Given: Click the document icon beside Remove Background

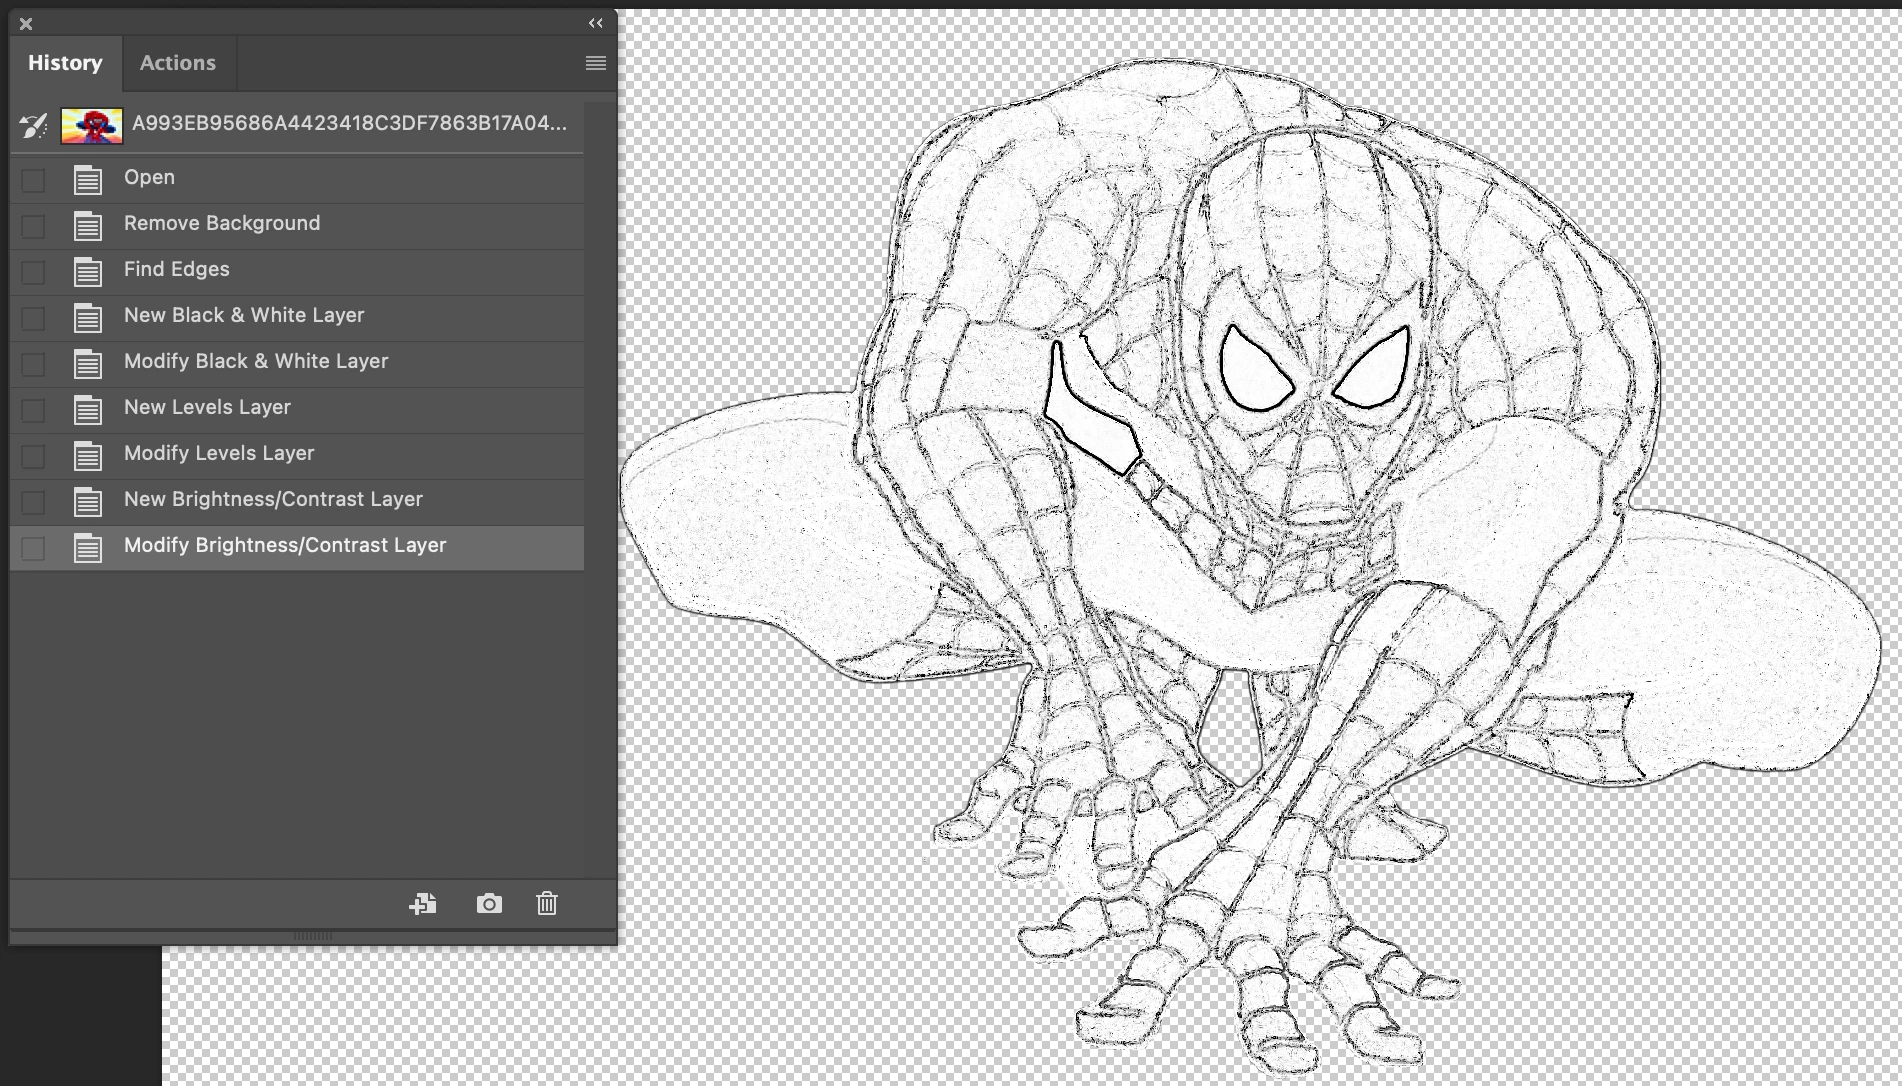Looking at the screenshot, I should [88, 226].
